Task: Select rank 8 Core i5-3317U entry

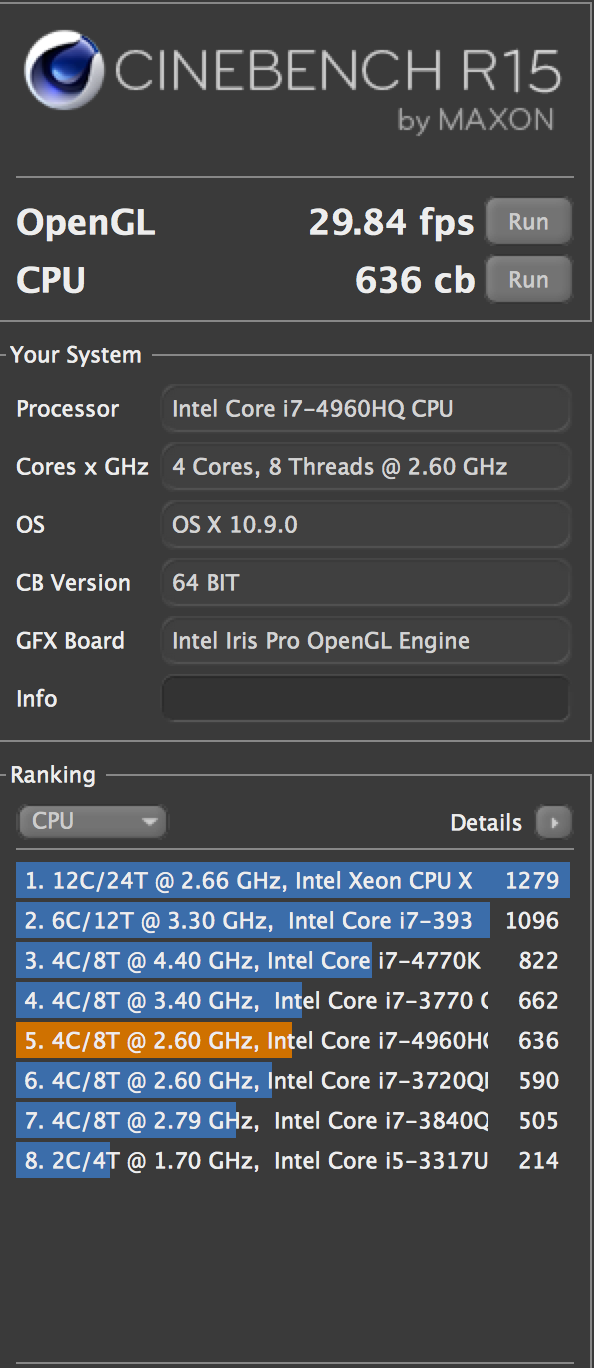Action: 293,1161
